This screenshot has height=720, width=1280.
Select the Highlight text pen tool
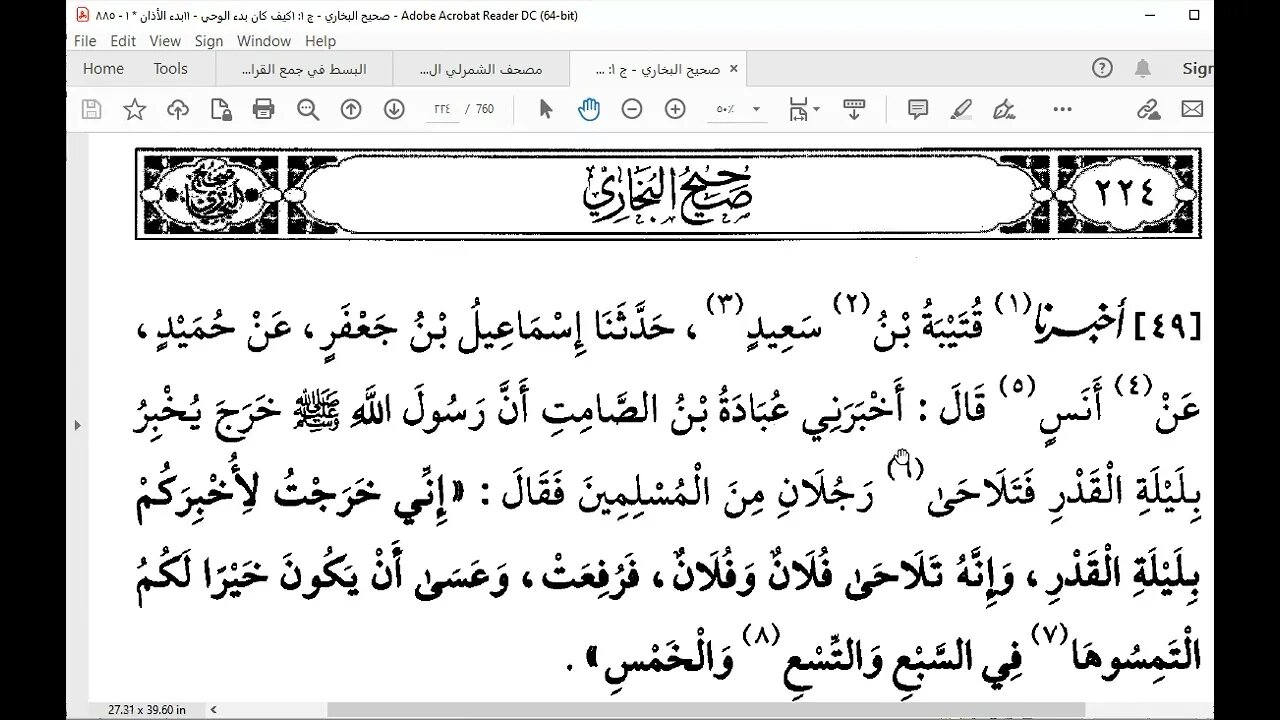click(x=962, y=110)
